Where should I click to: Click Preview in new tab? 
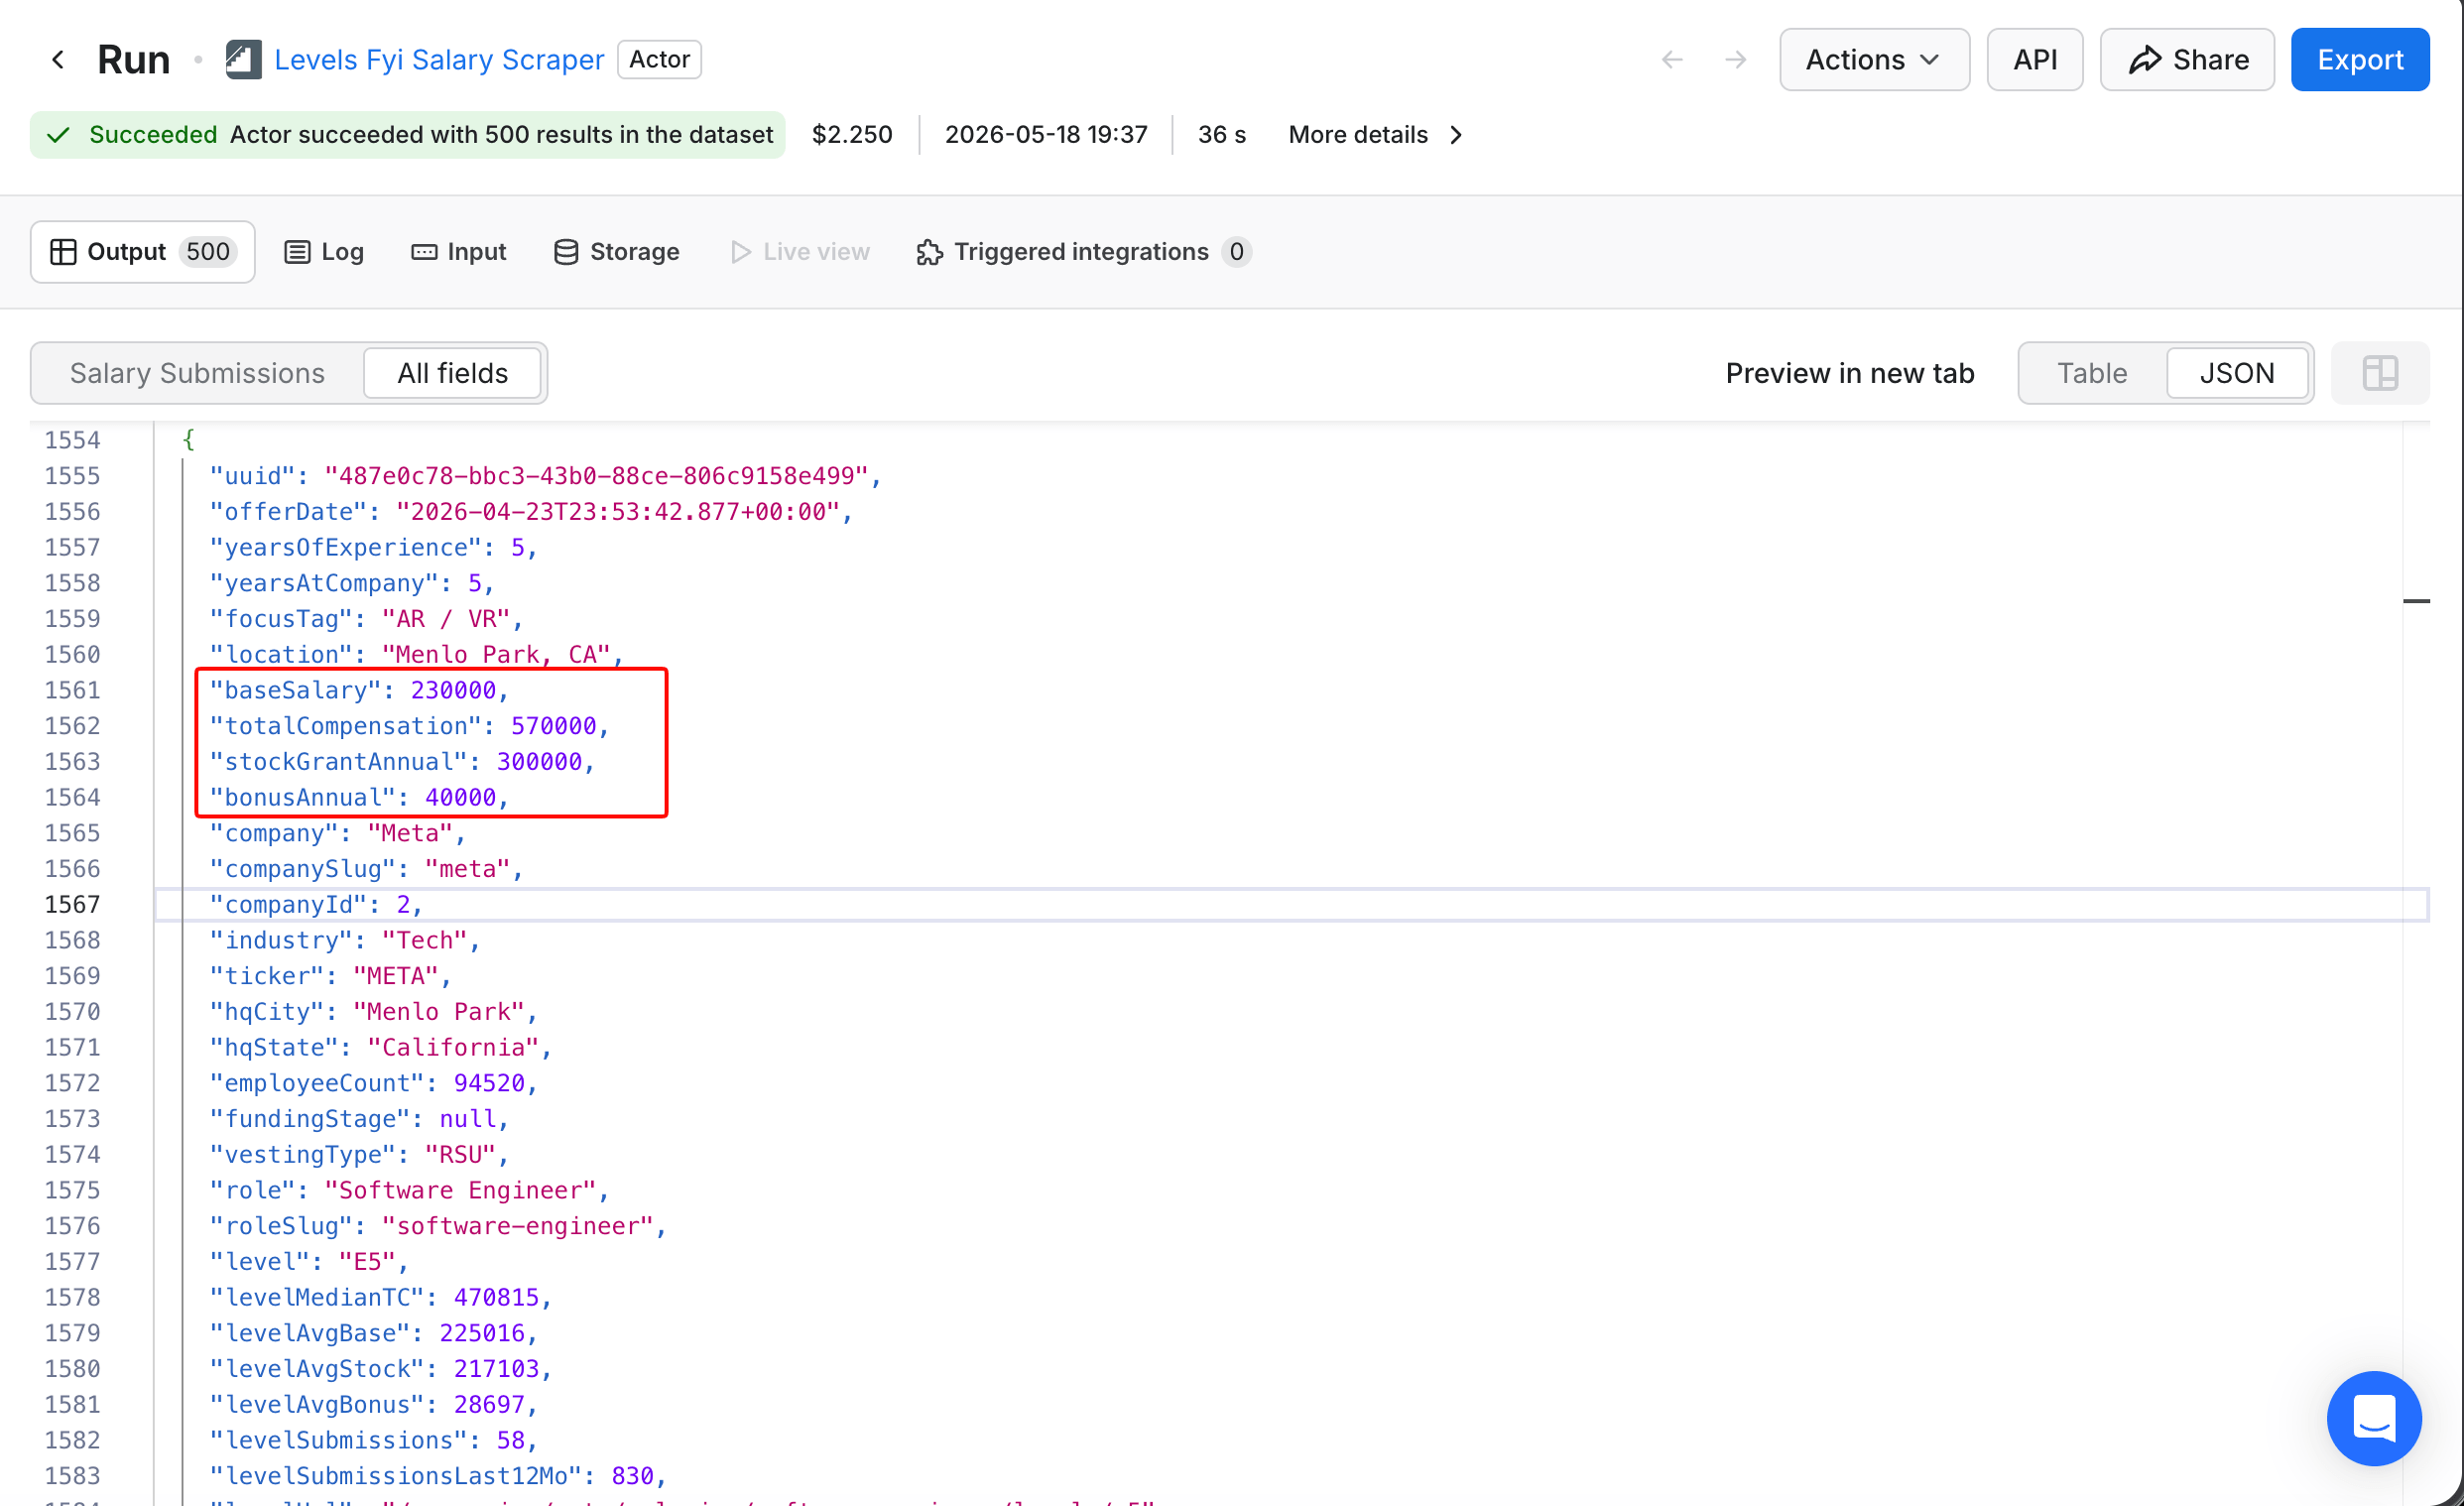[x=1849, y=373]
